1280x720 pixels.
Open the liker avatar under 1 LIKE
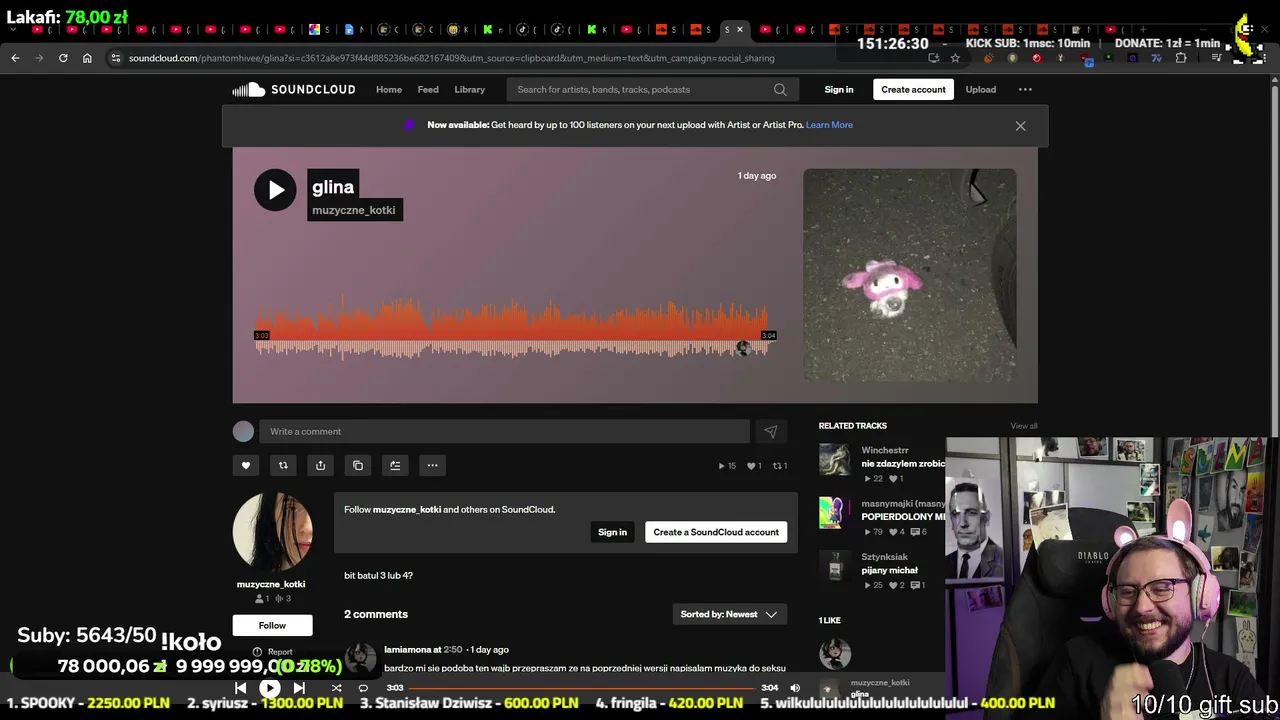835,653
